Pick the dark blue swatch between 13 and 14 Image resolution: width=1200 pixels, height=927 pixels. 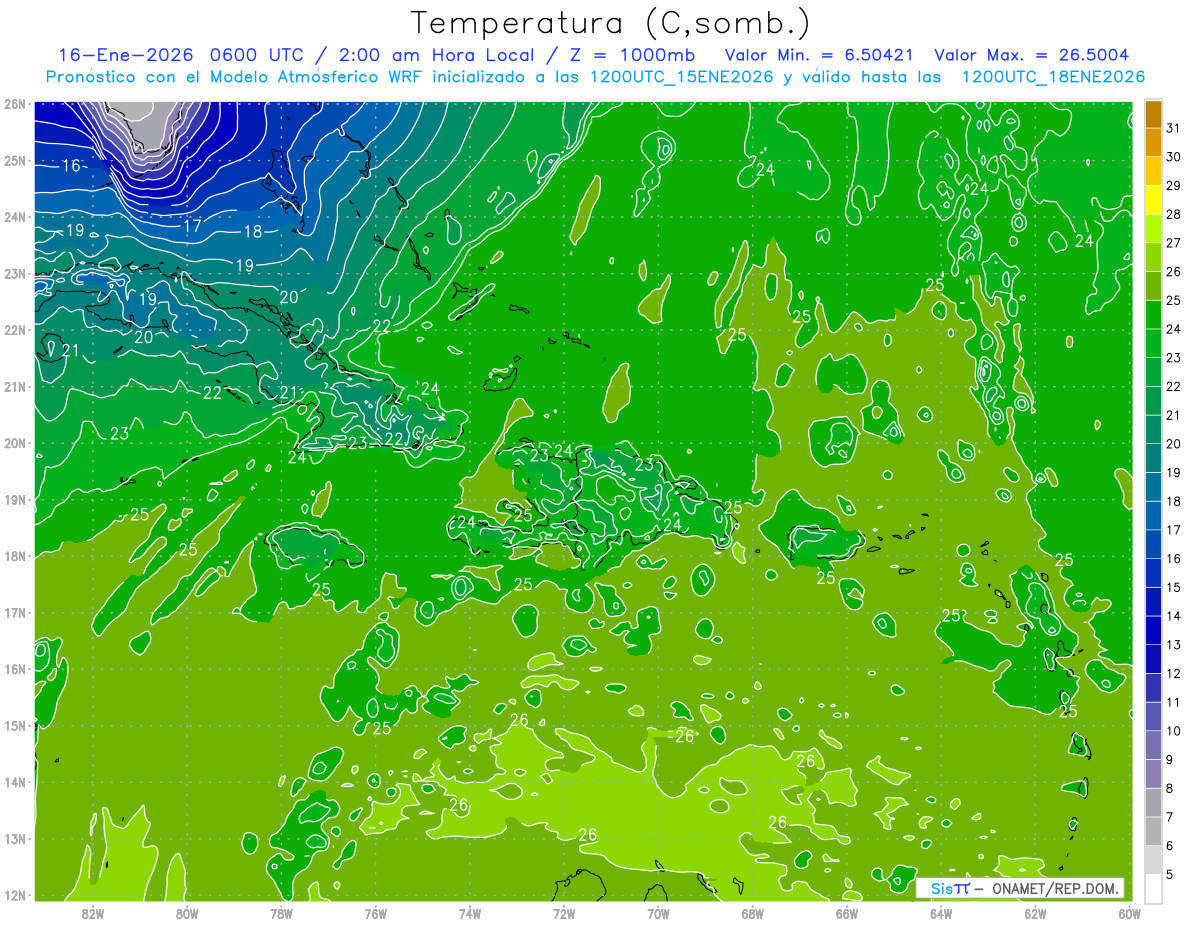pos(1153,630)
